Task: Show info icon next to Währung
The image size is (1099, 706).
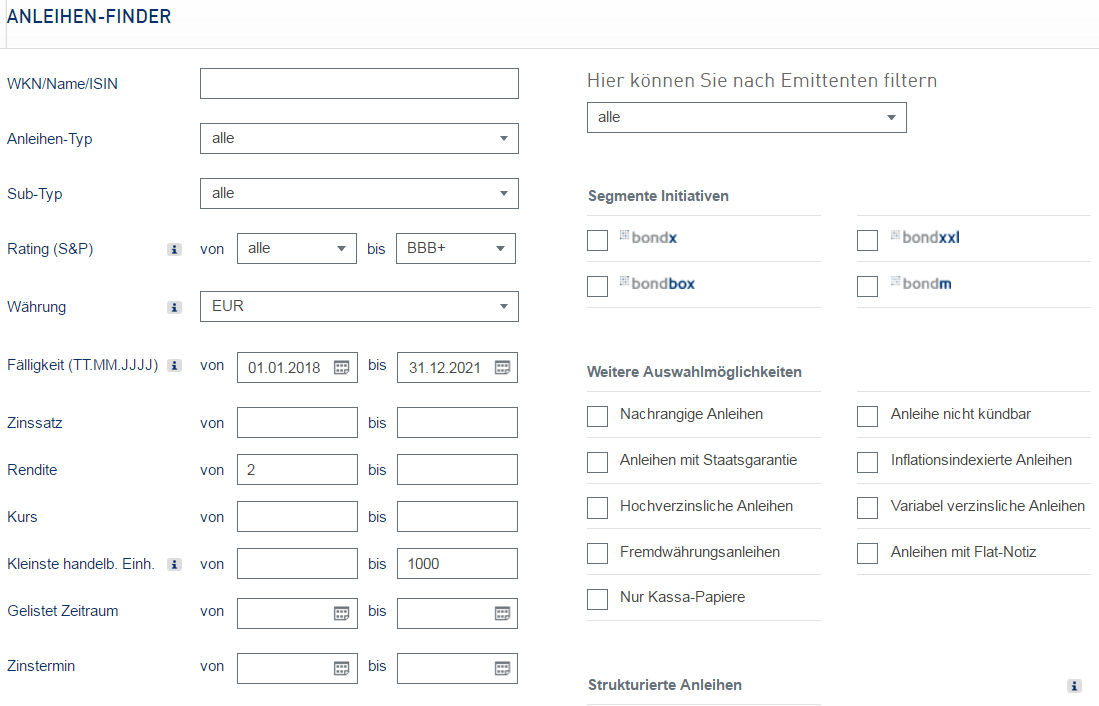Action: (174, 307)
